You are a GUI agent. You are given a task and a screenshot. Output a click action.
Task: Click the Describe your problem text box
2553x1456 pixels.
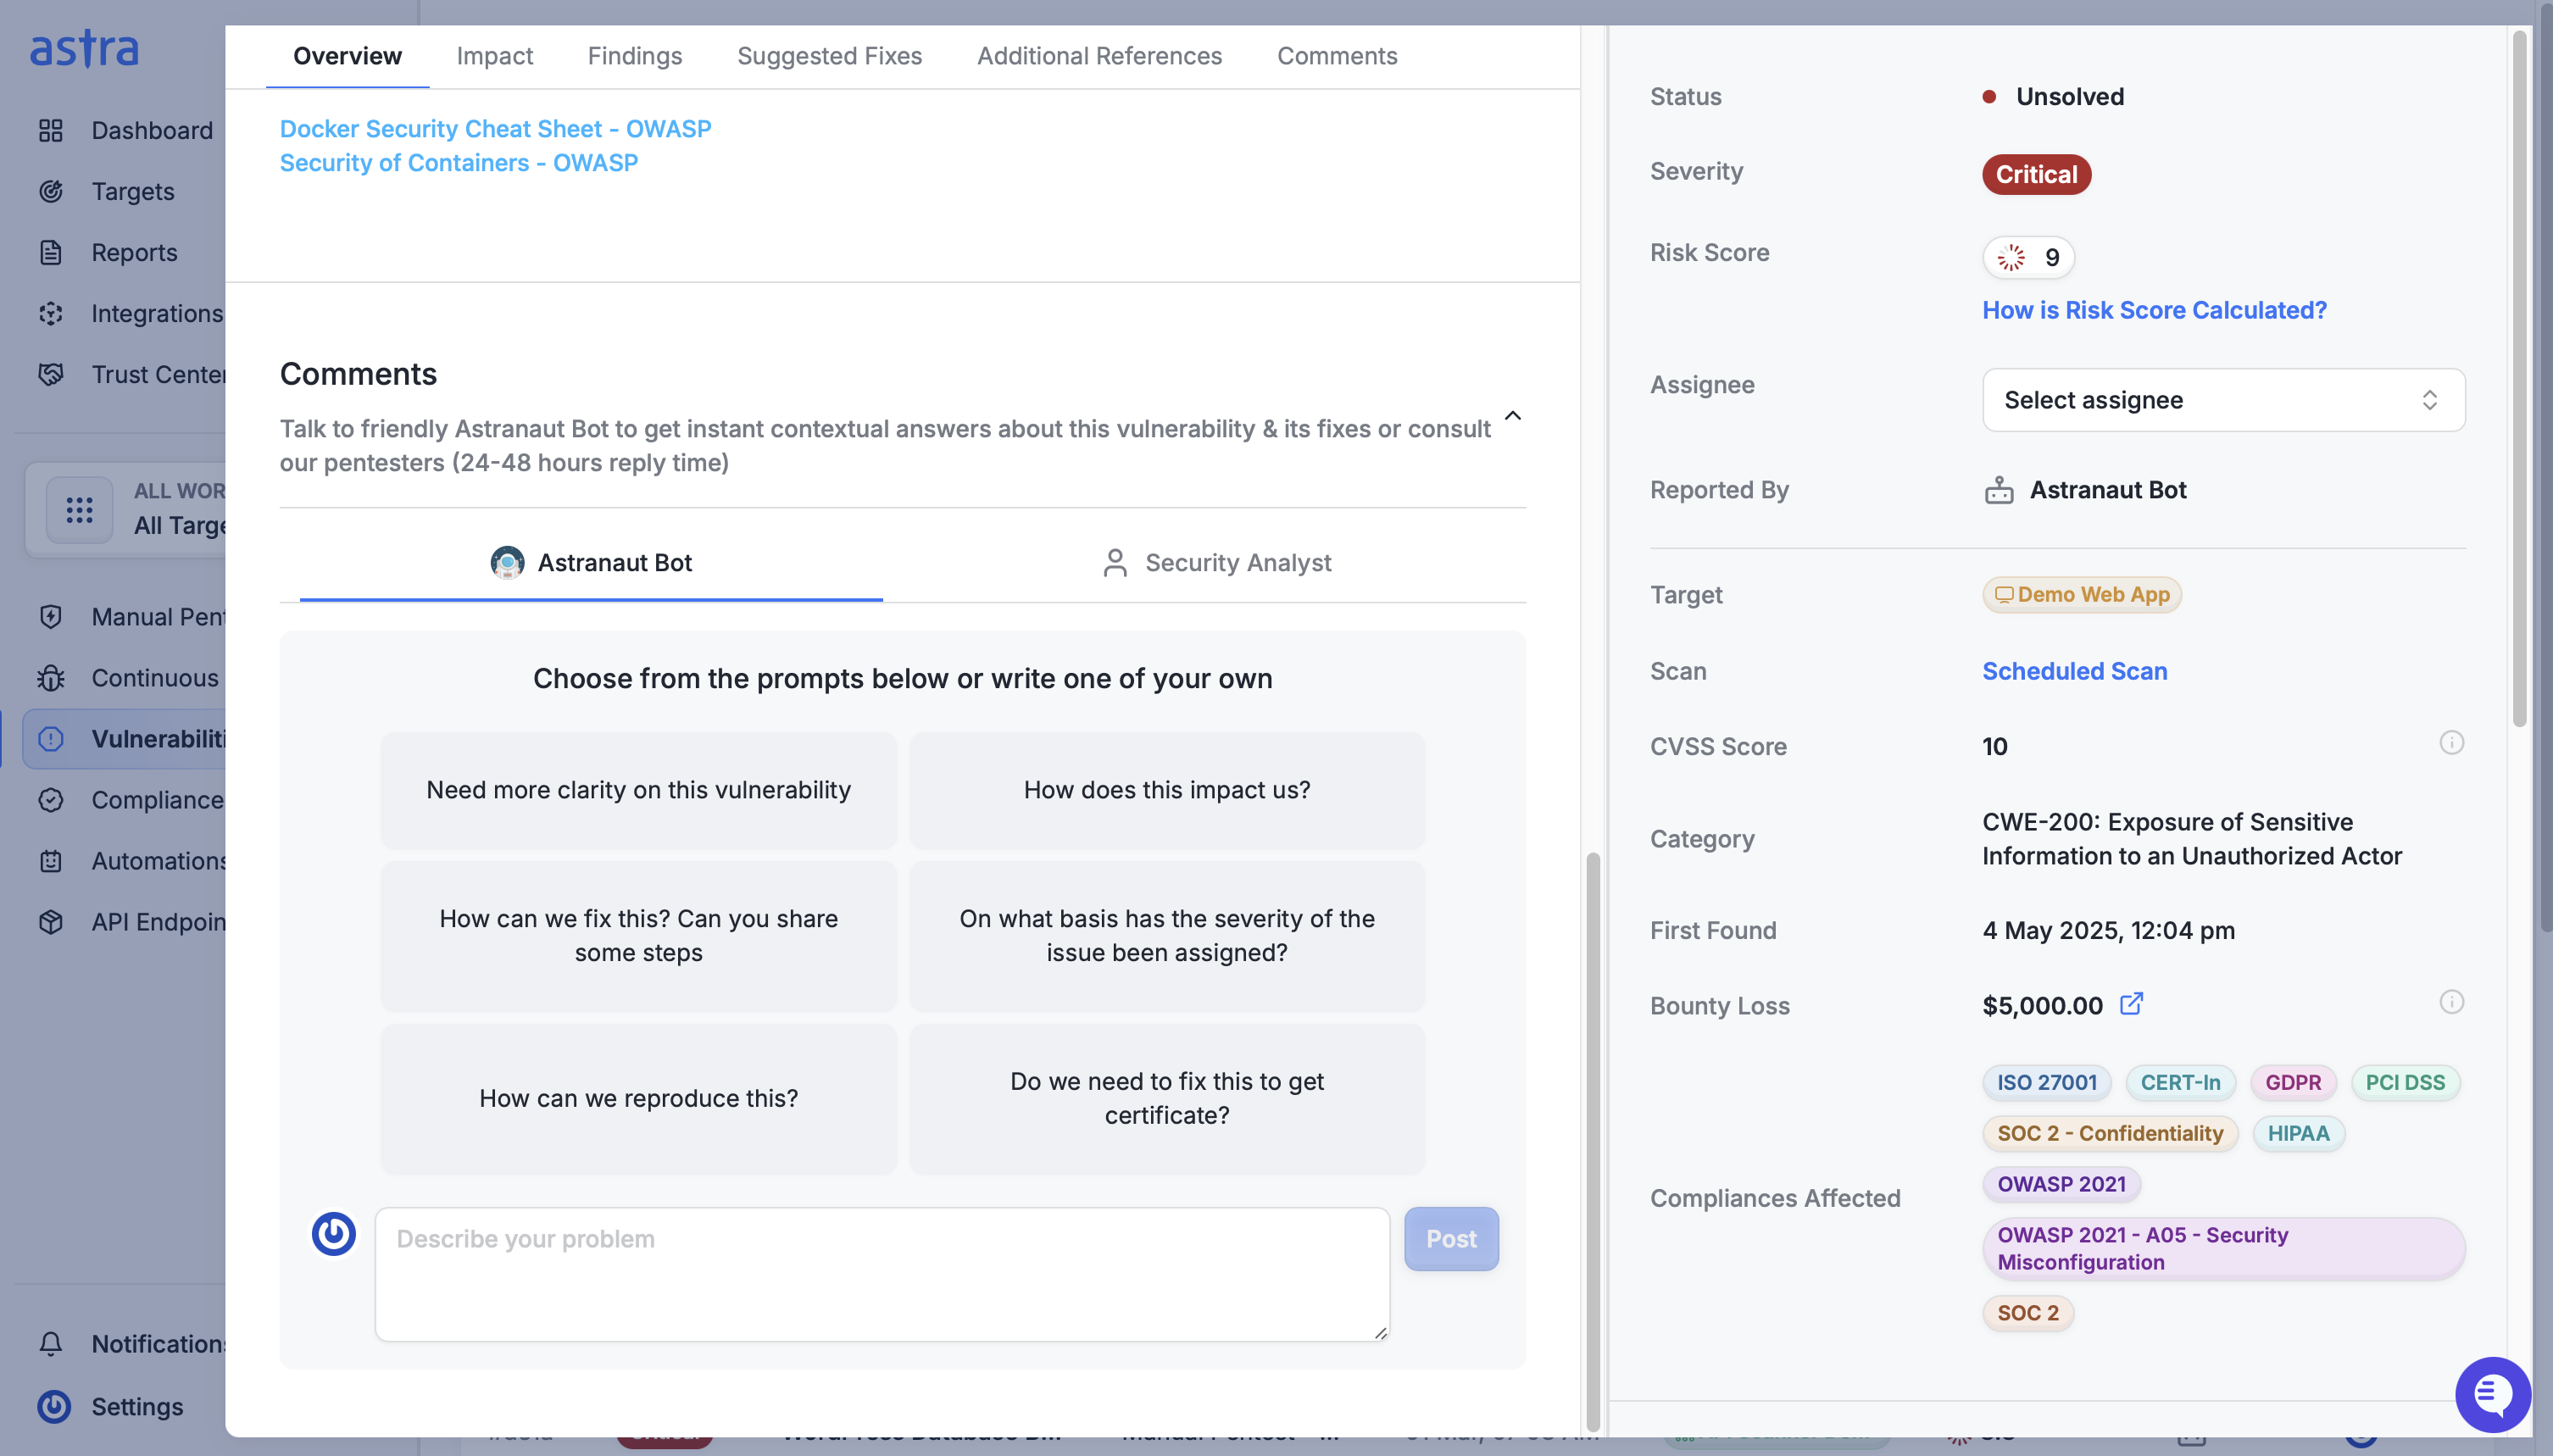882,1273
